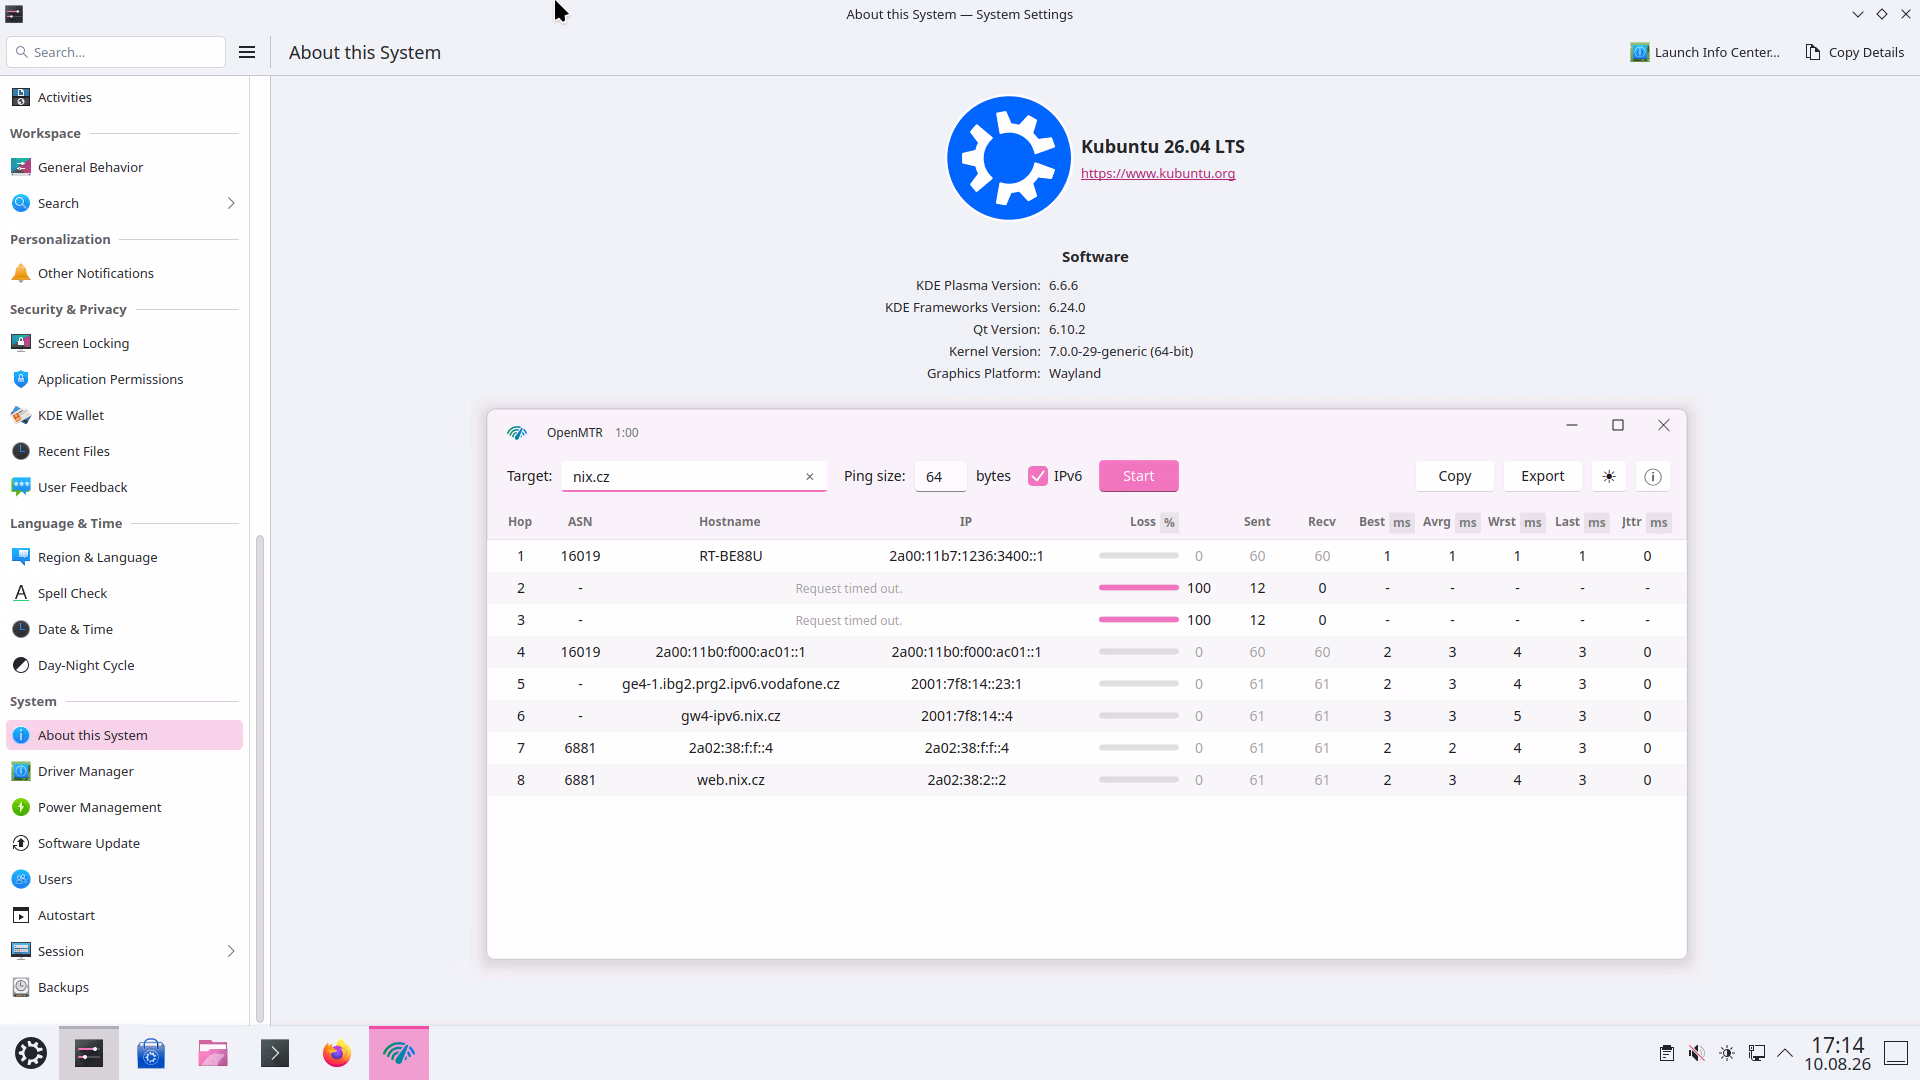Viewport: 1920px width, 1080px height.
Task: Open Konsole terminal from the taskbar
Action: (275, 1053)
